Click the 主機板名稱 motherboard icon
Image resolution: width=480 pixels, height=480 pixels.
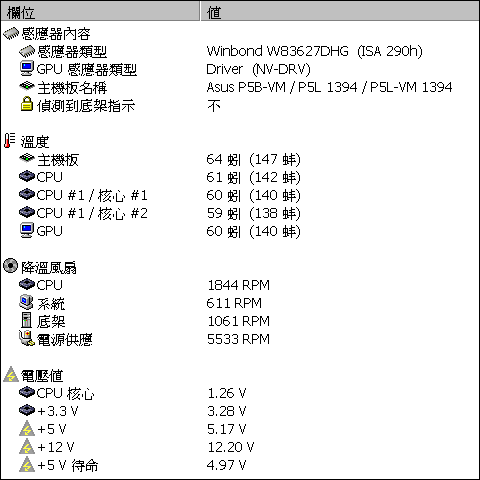[x=27, y=87]
